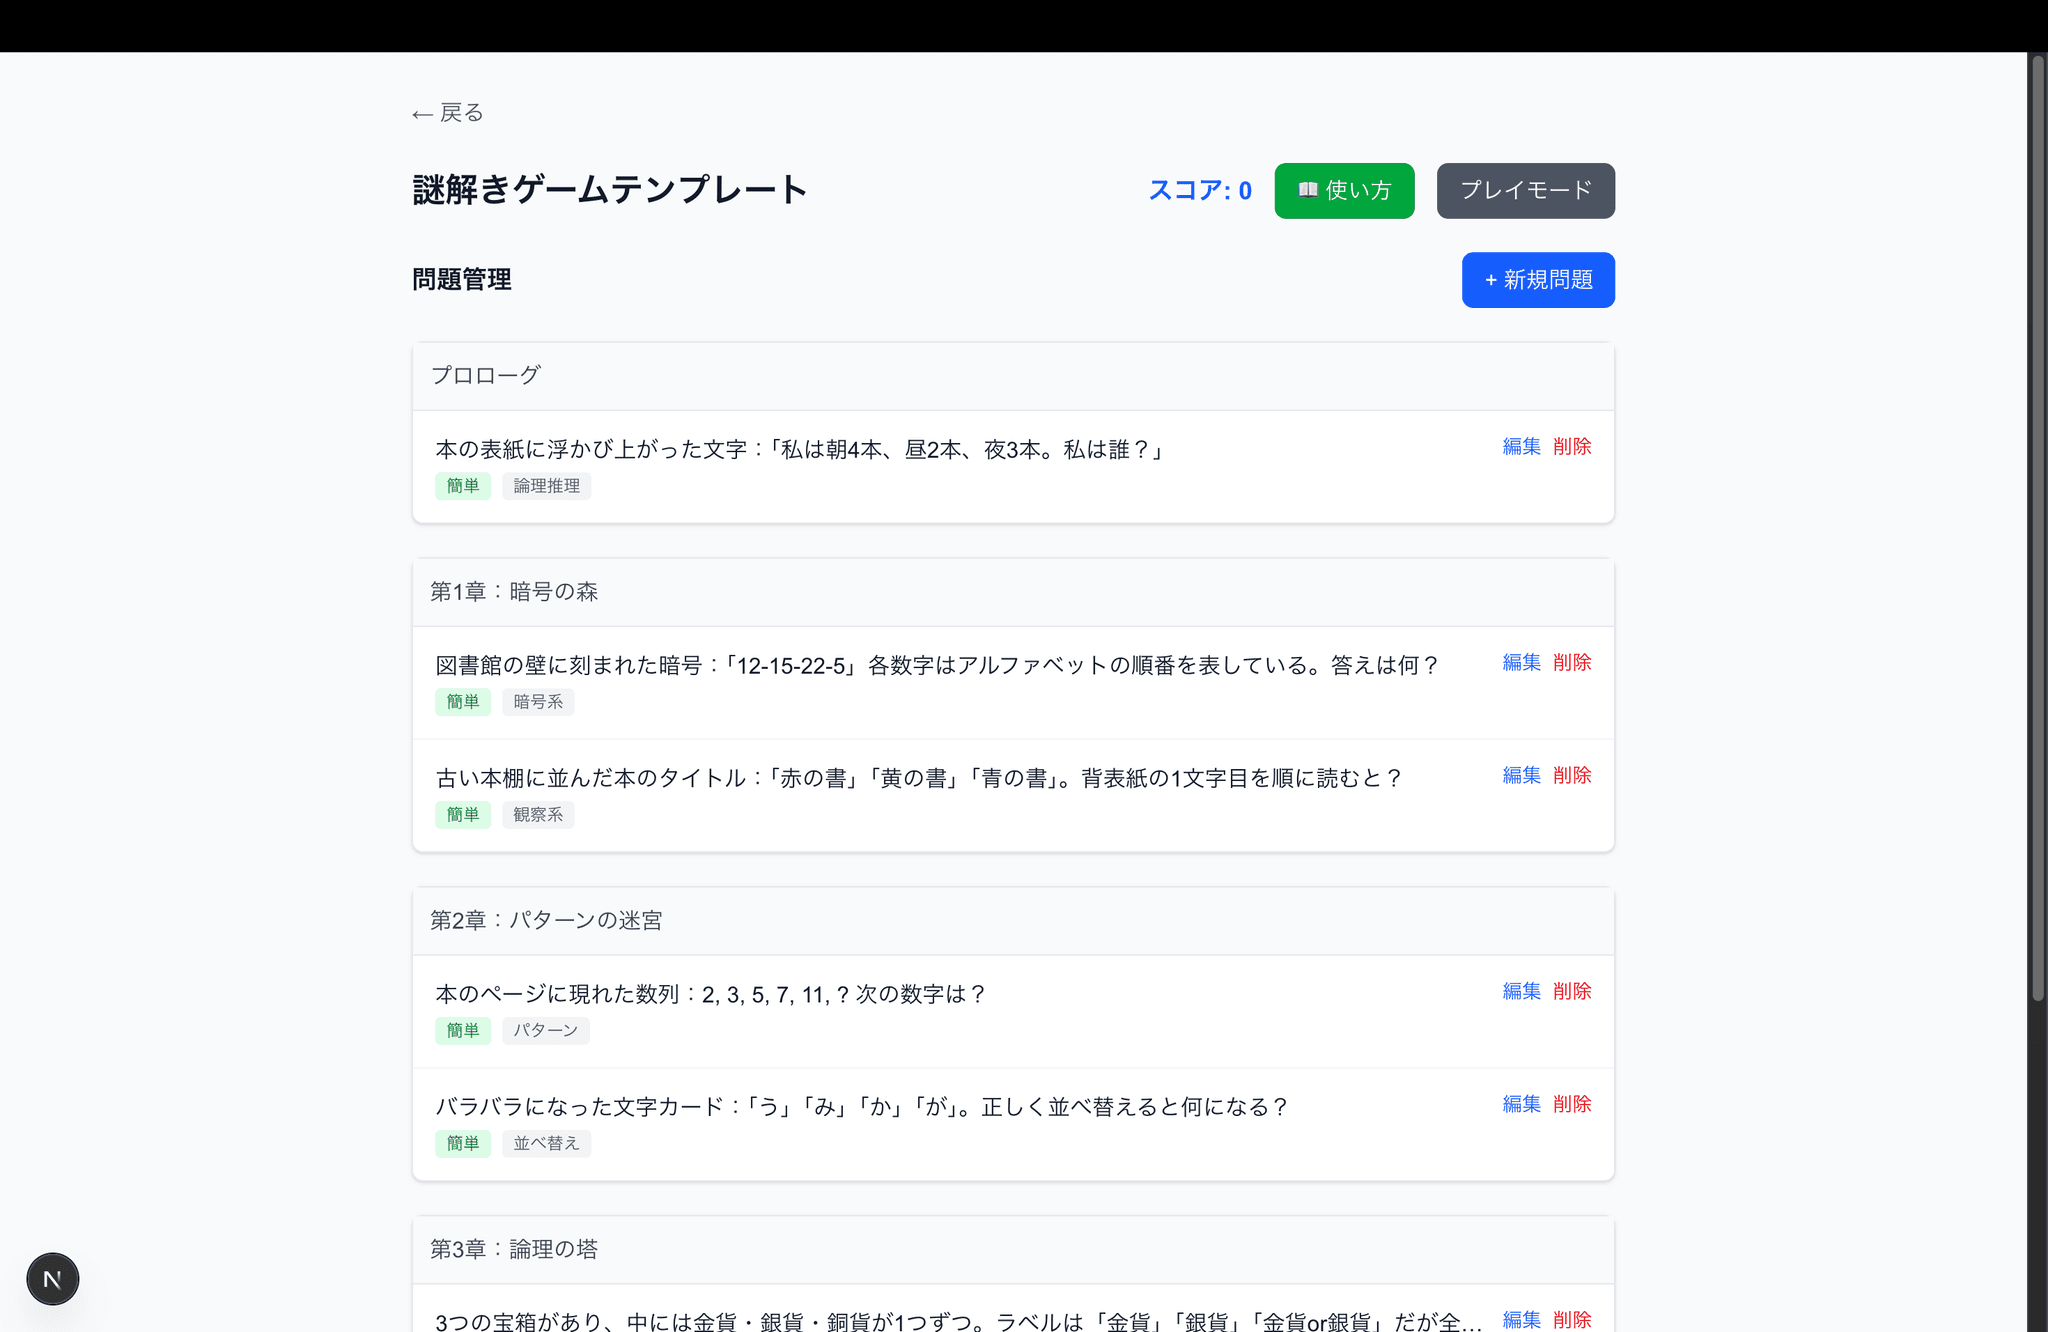Edit the number sequence 2,3,5,7,11 question
2048x1332 pixels.
[x=1520, y=991]
